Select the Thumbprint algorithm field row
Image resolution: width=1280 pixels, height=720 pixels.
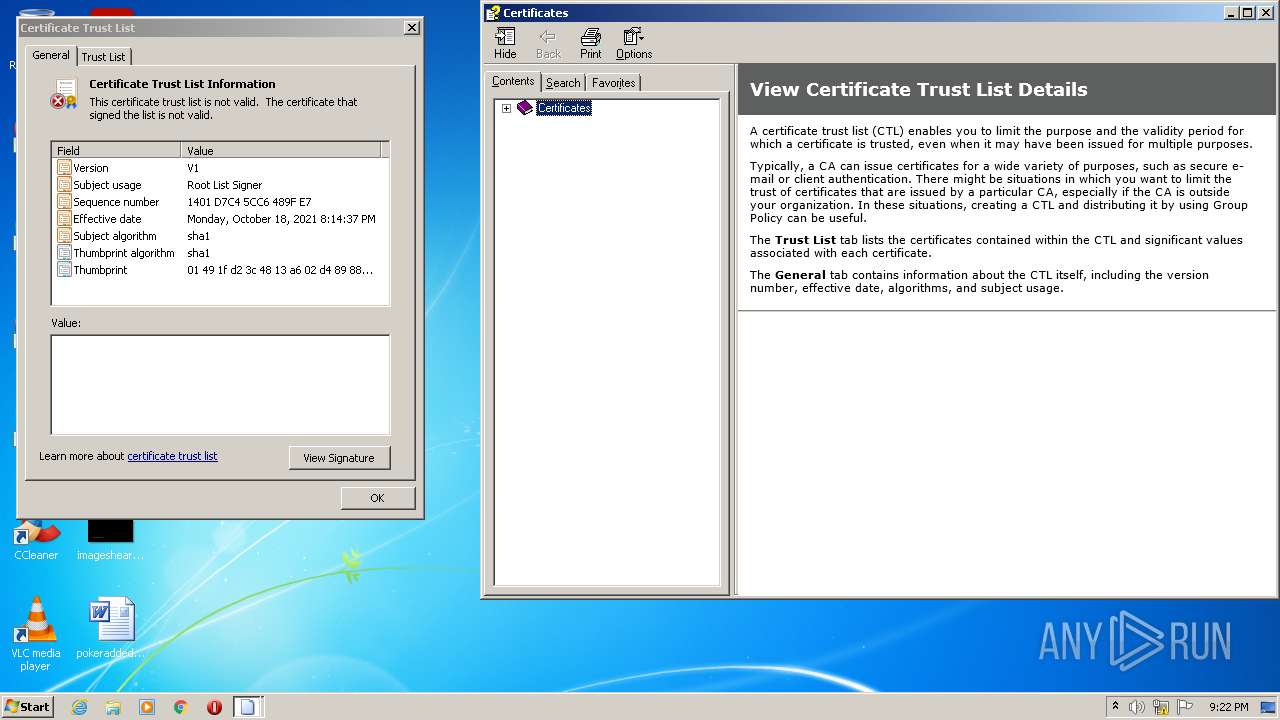point(220,253)
